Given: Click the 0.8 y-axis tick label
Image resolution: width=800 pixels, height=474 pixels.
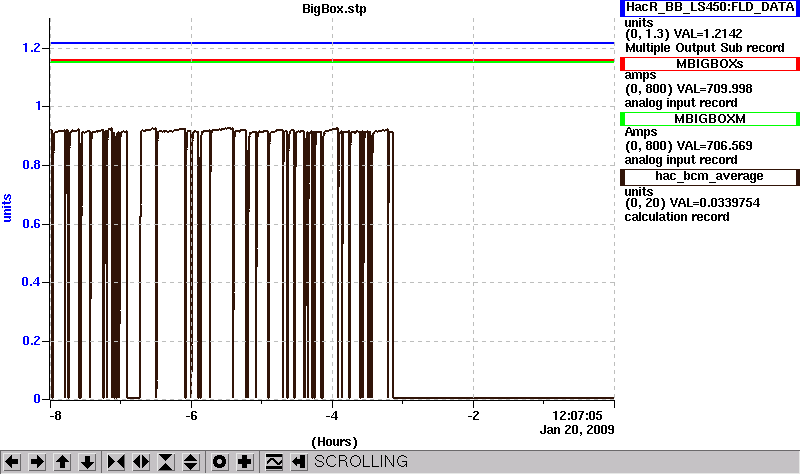Looking at the screenshot, I should click(31, 165).
